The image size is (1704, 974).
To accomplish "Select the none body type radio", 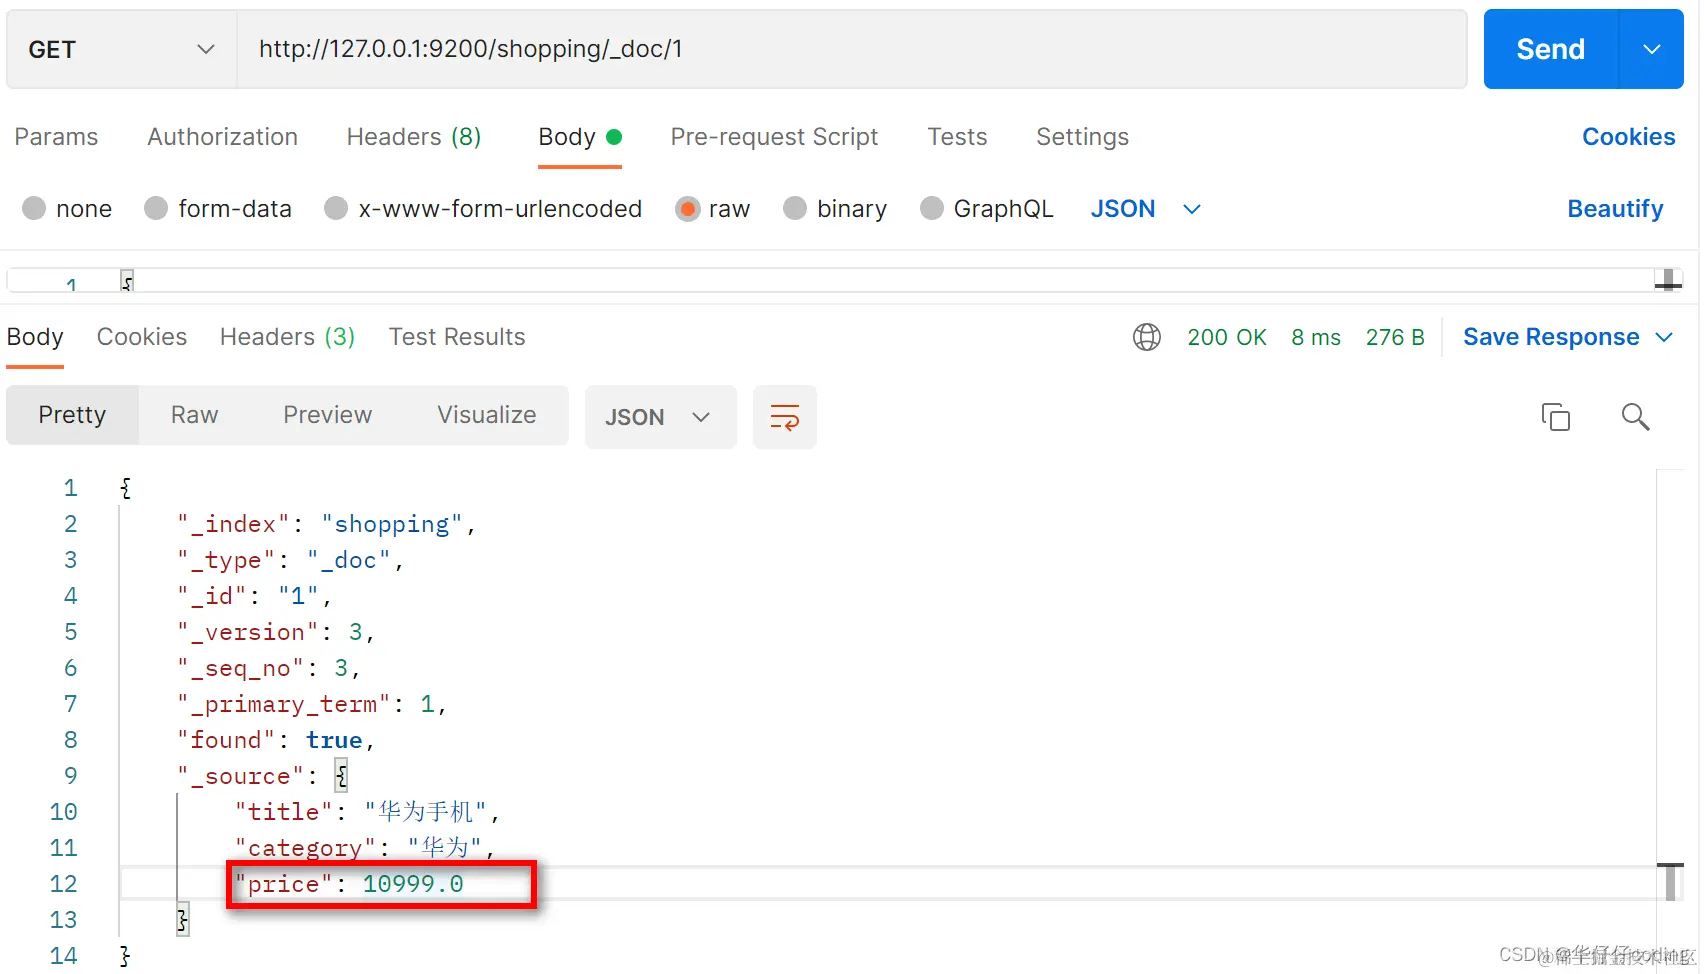I will click(x=34, y=208).
